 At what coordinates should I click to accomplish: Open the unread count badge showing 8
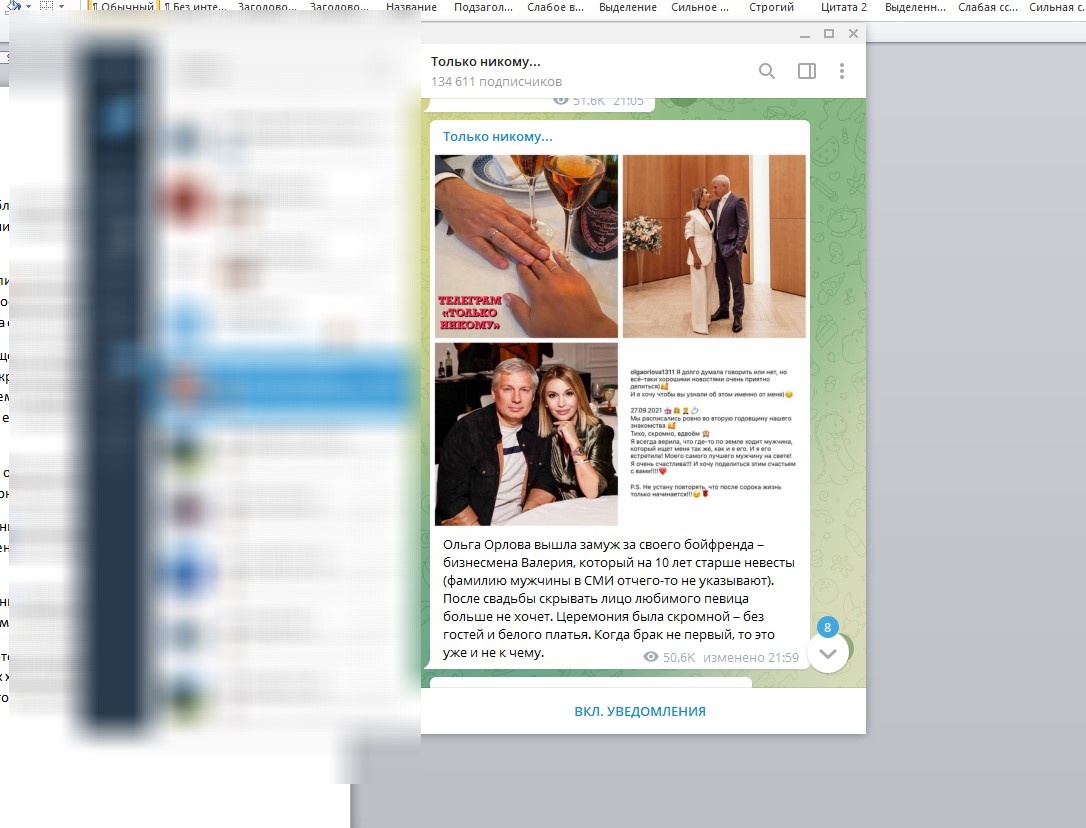coord(827,627)
